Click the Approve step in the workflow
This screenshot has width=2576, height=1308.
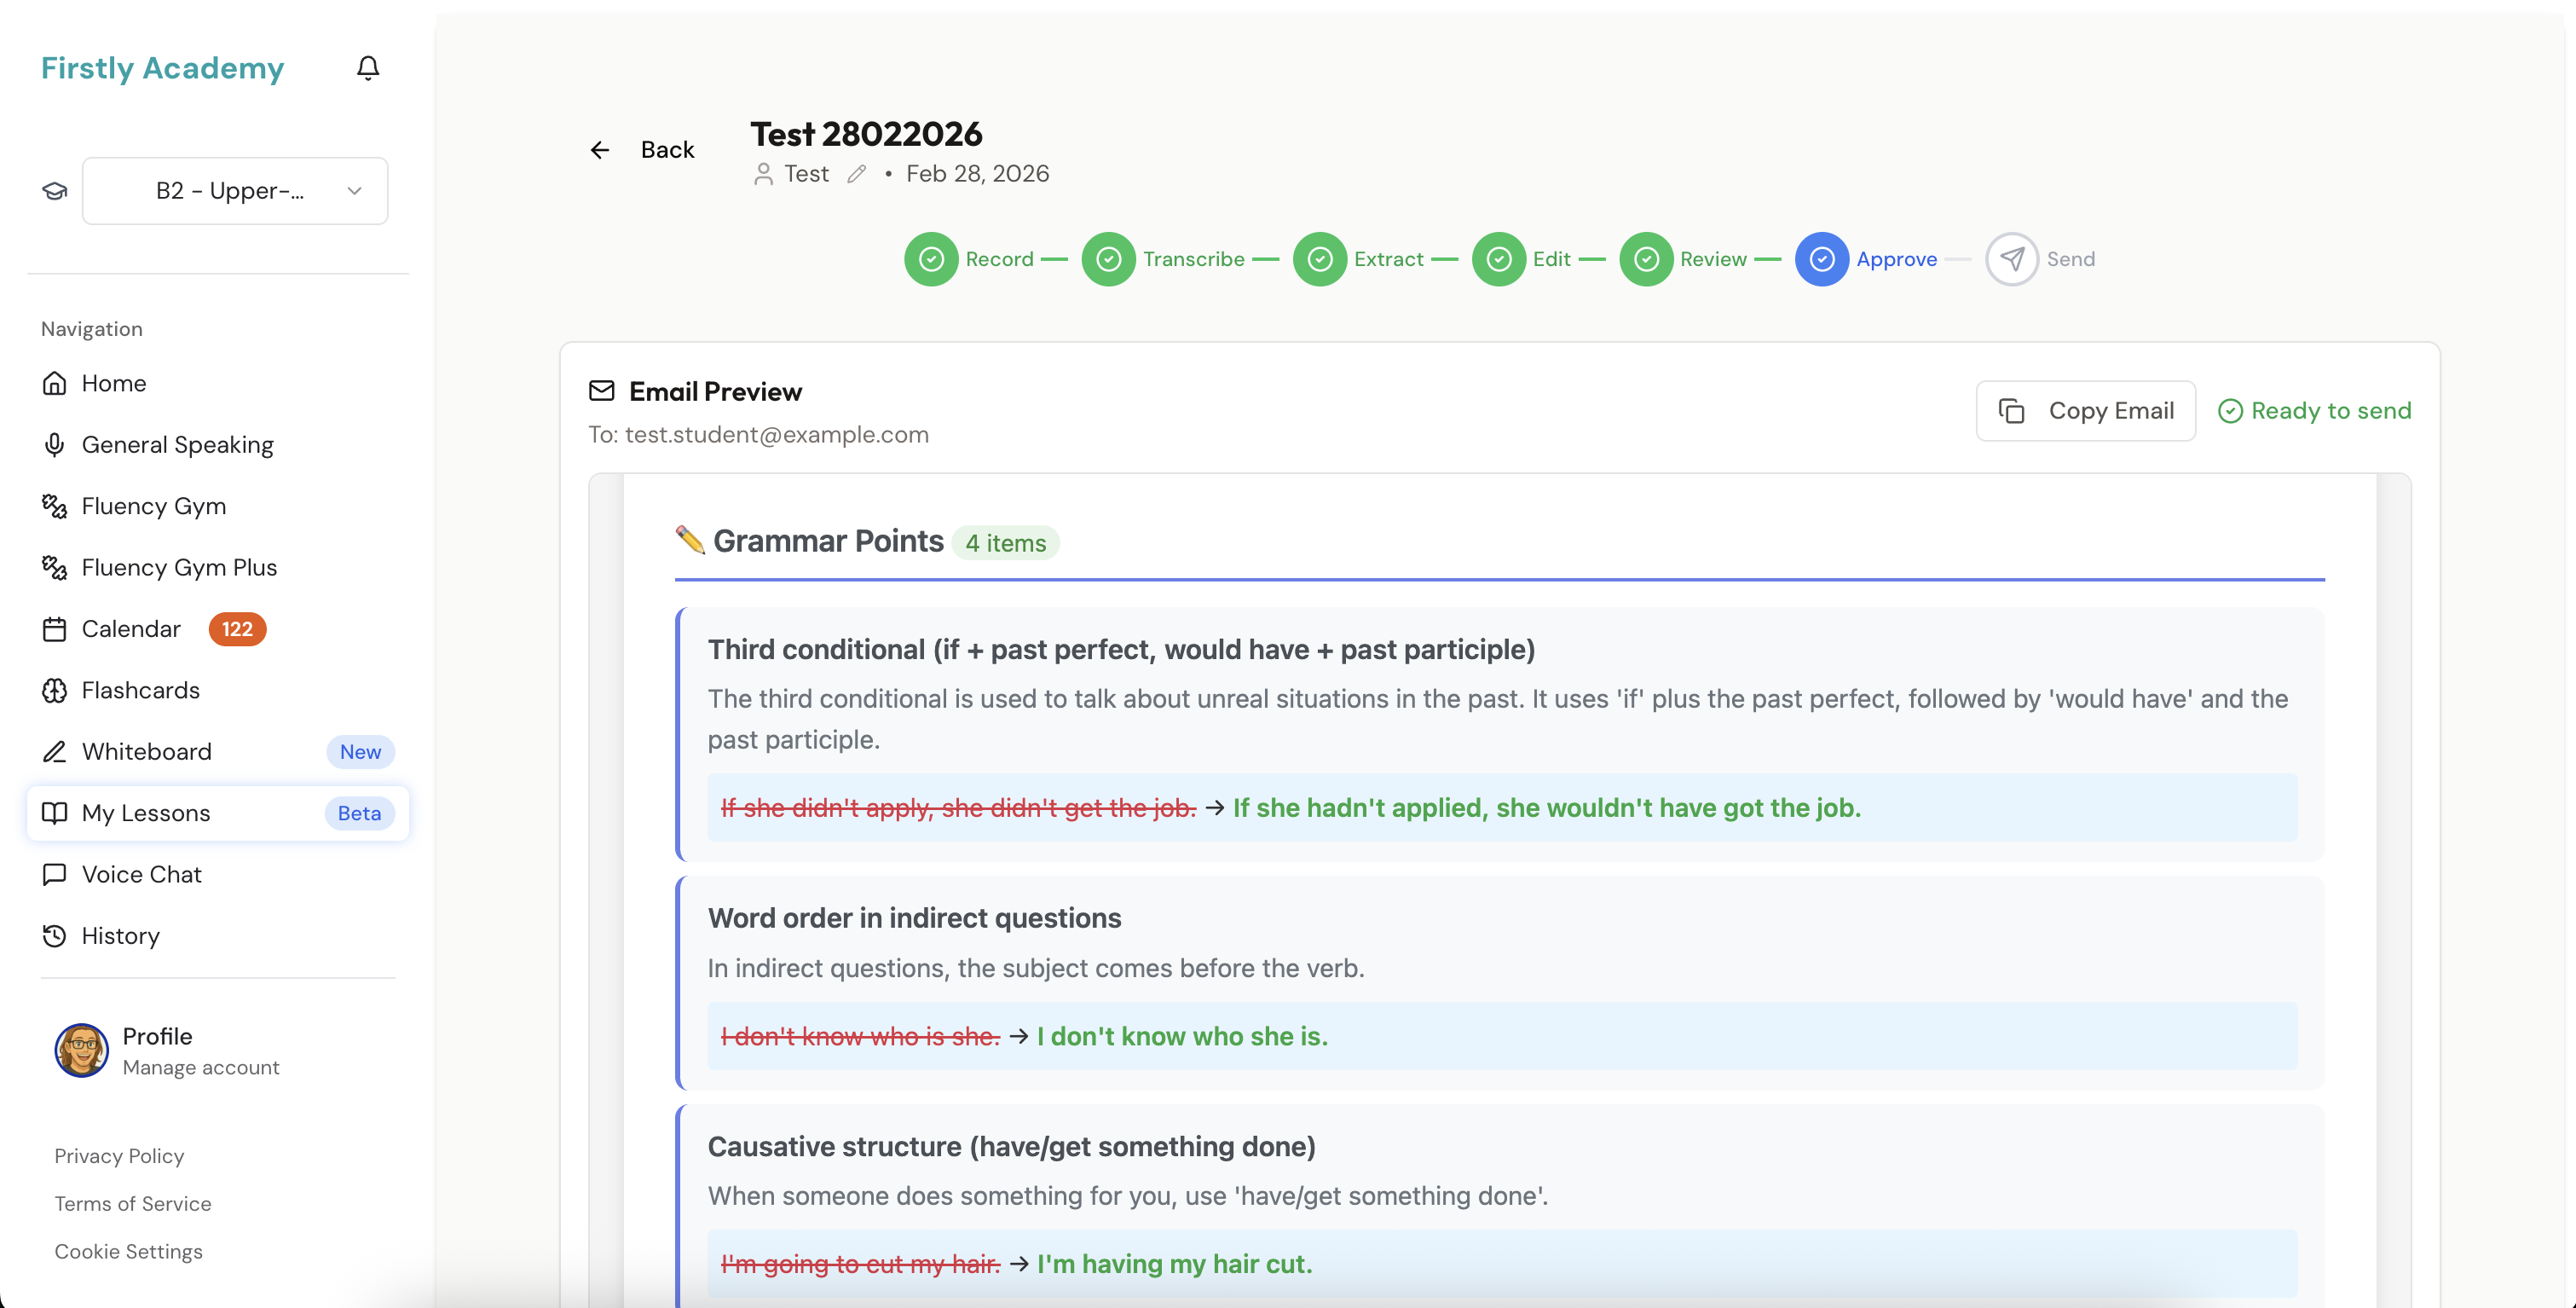tap(1821, 258)
